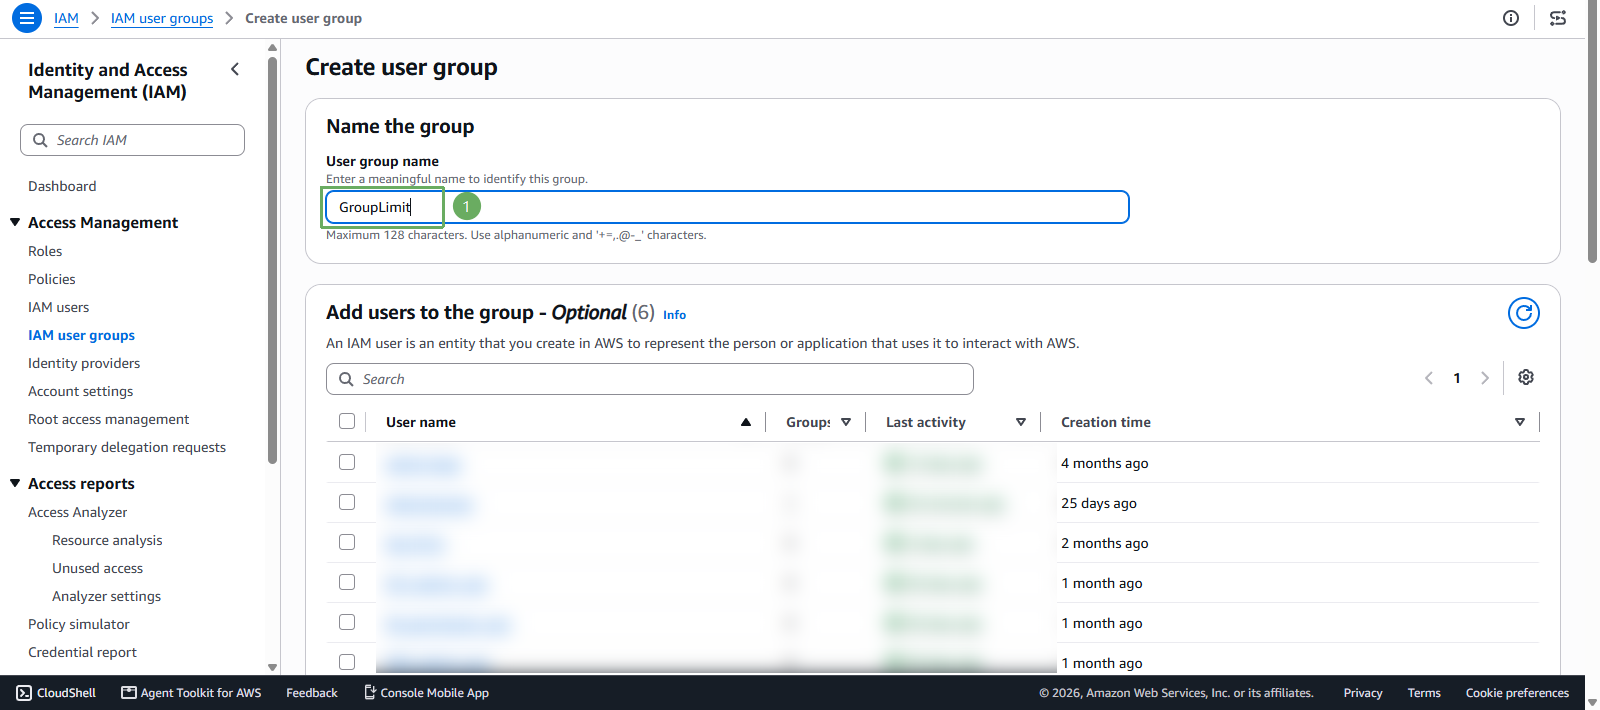This screenshot has height=710, width=1600.
Task: Open the hamburger navigation menu
Action: (27, 18)
